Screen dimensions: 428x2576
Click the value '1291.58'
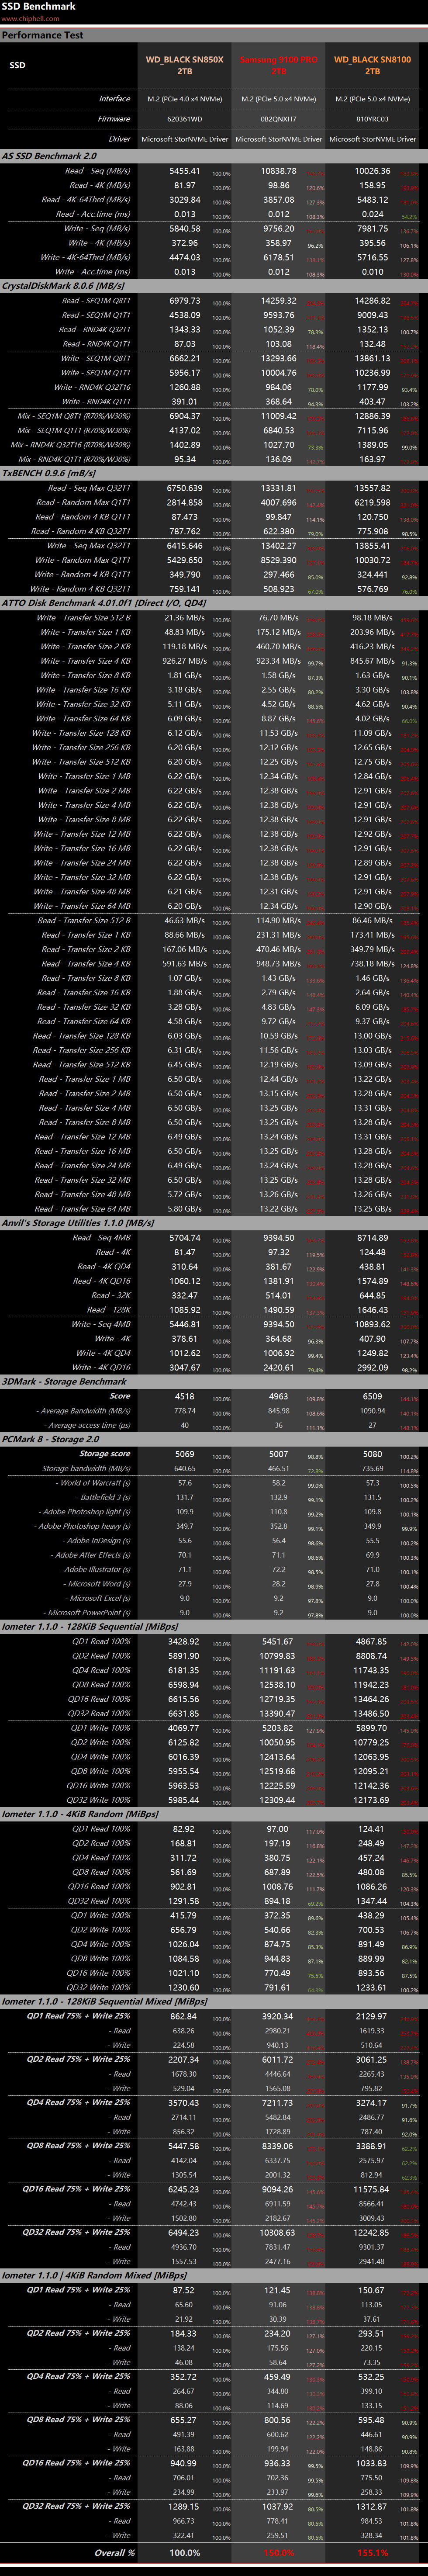pyautogui.click(x=185, y=1901)
